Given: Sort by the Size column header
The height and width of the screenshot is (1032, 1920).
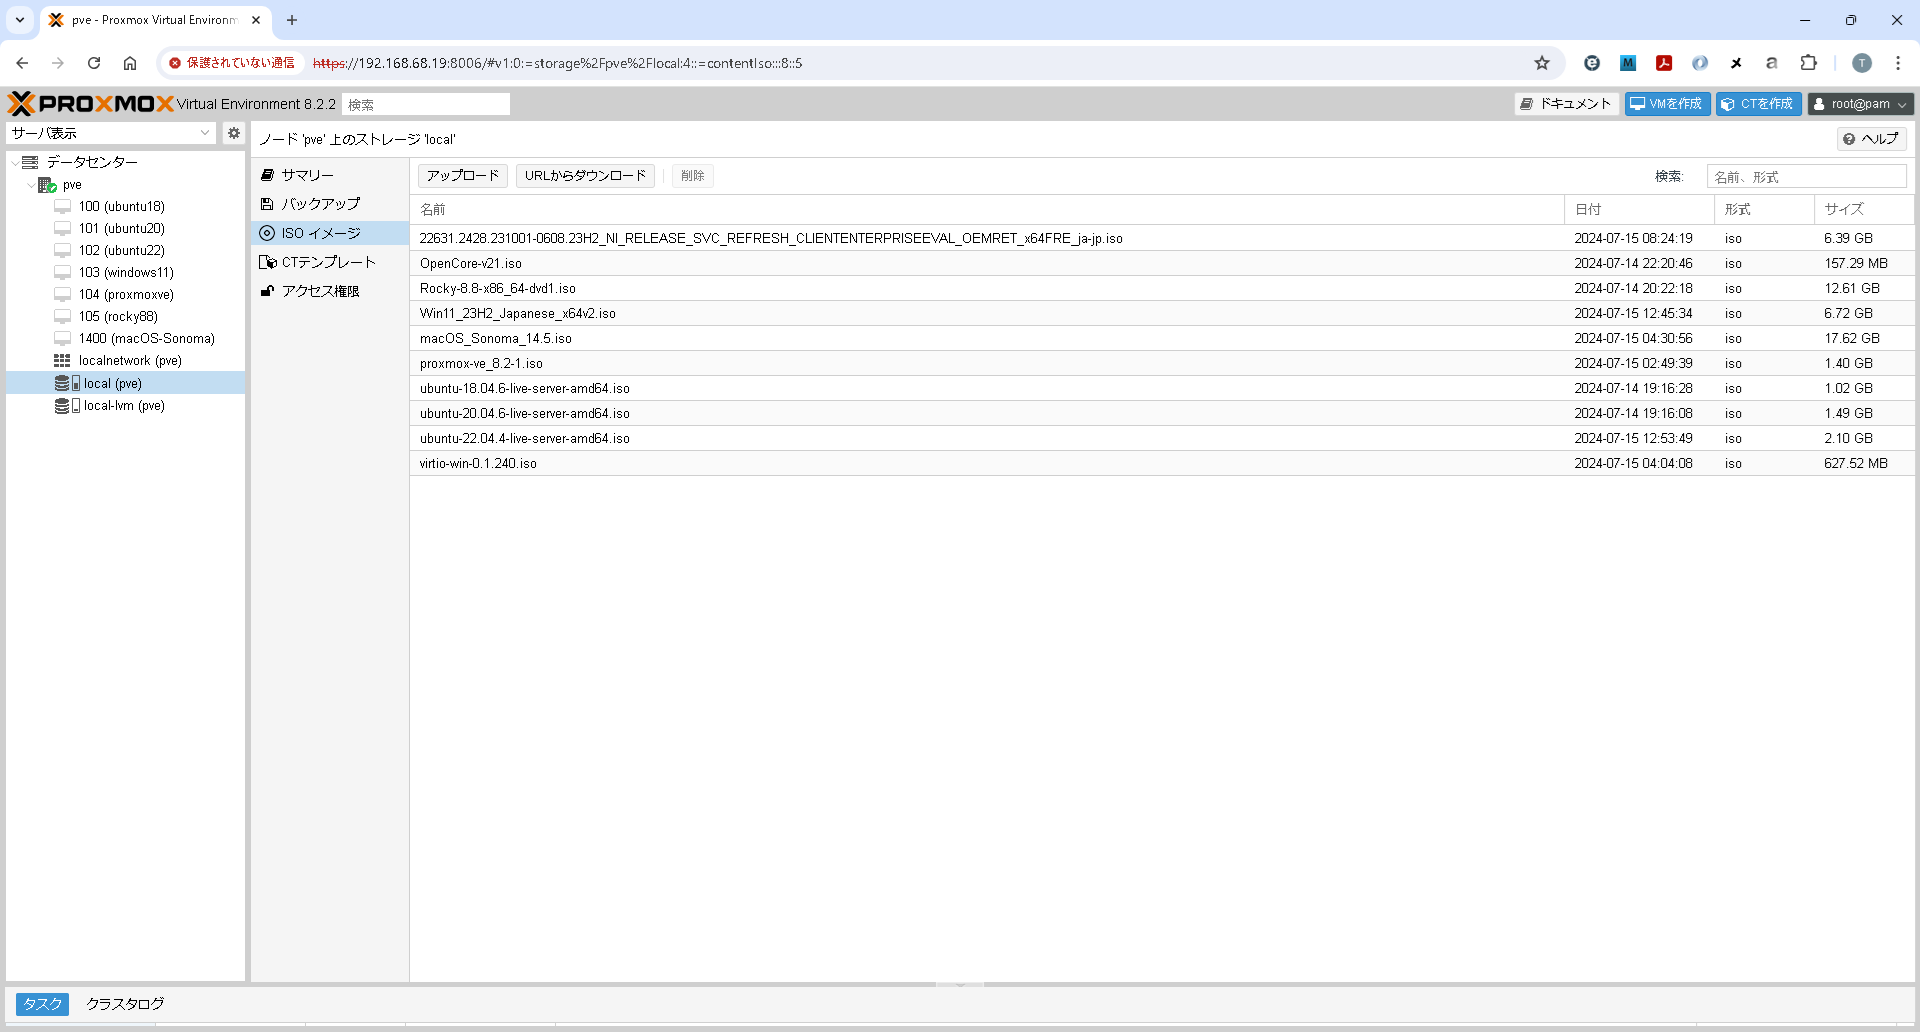Looking at the screenshot, I should click(1864, 209).
